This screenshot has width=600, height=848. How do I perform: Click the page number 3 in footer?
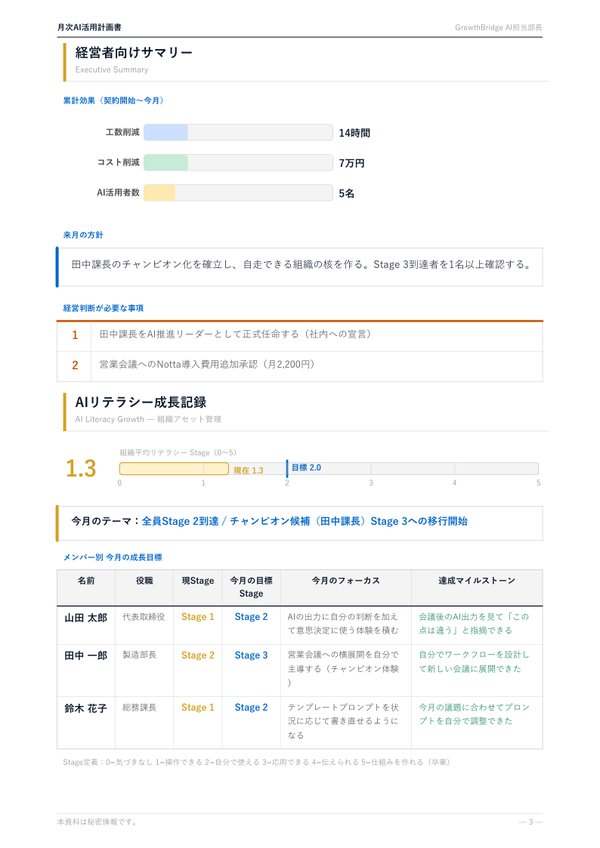click(530, 821)
